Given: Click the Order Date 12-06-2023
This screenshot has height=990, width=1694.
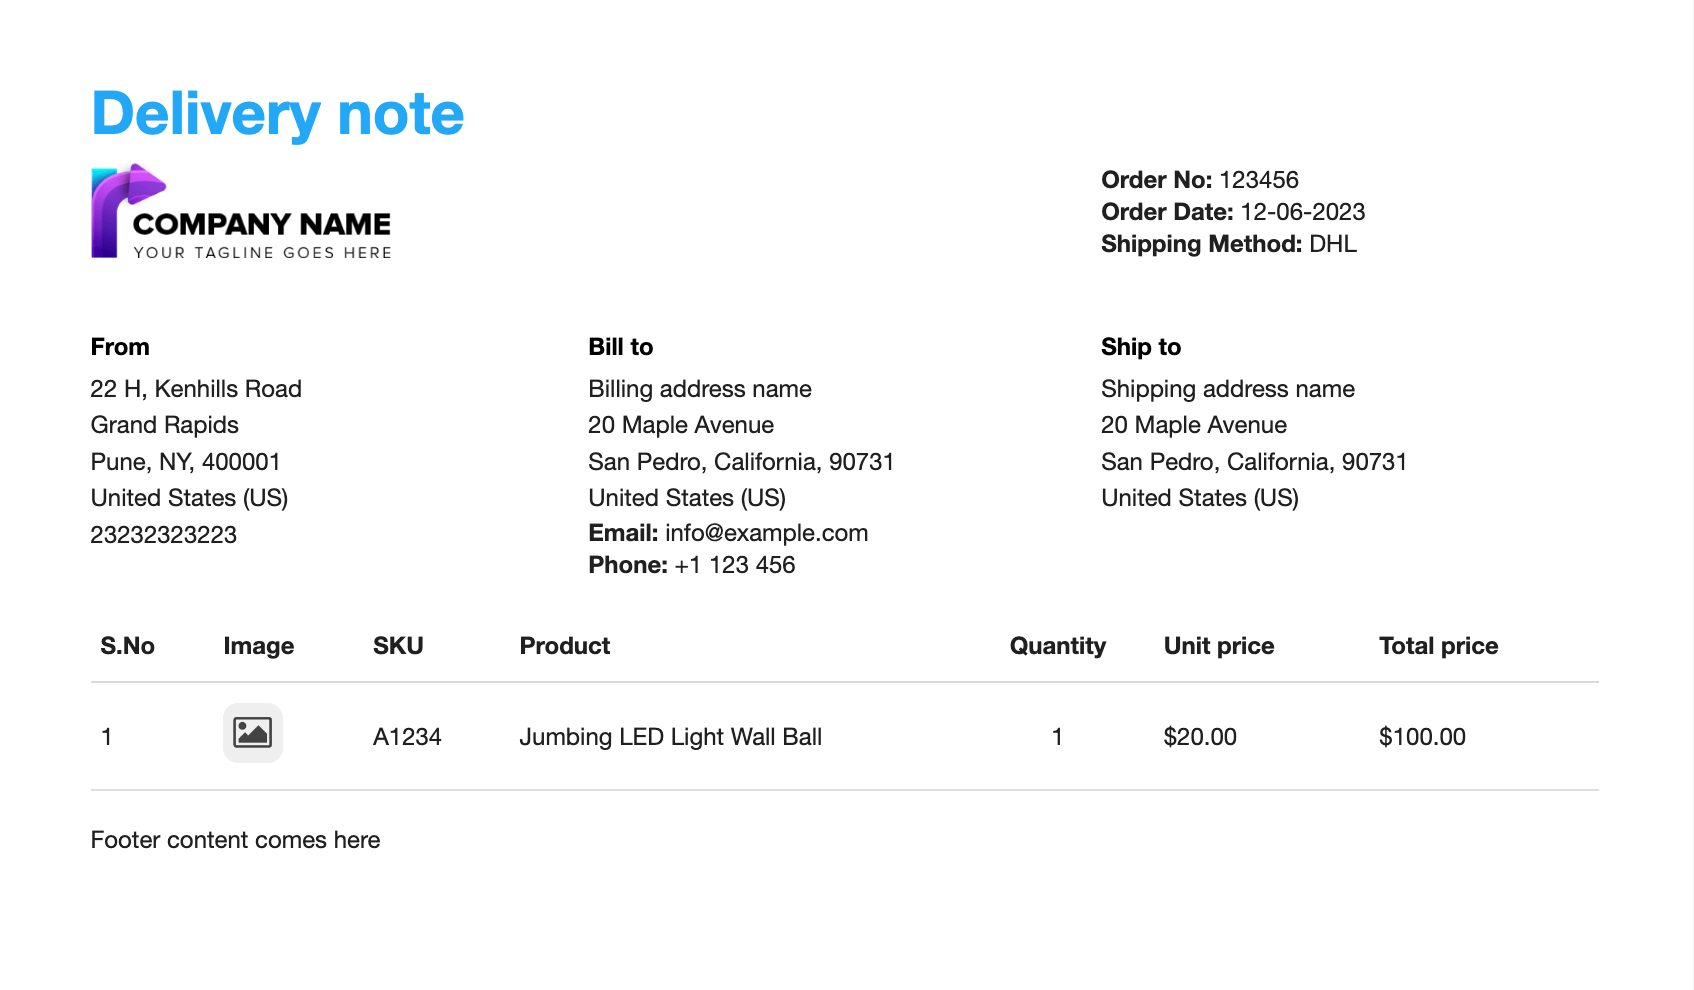Looking at the screenshot, I should [x=1302, y=212].
